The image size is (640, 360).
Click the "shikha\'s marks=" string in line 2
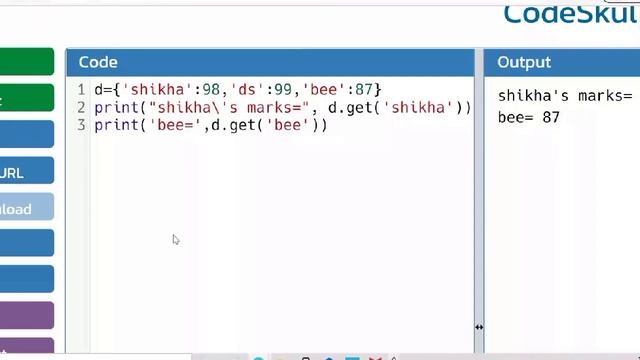(229, 107)
